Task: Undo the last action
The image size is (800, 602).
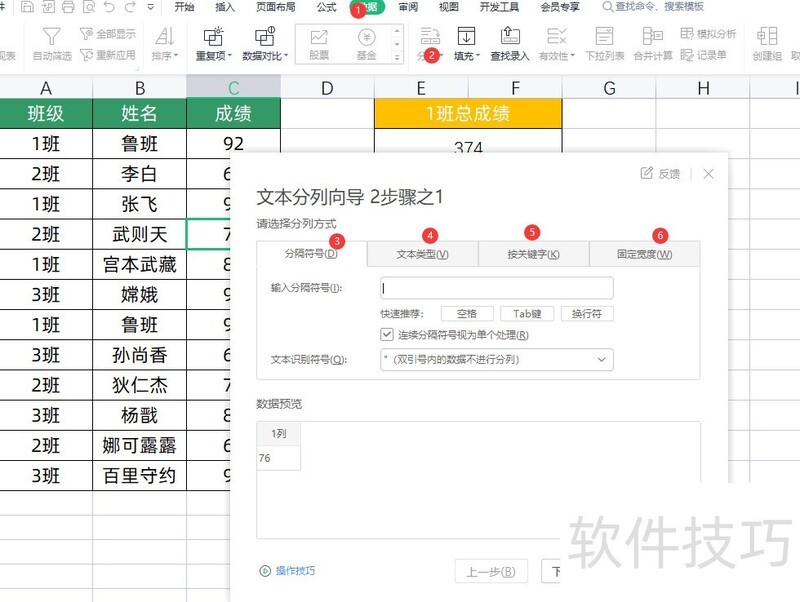Action: point(109,7)
